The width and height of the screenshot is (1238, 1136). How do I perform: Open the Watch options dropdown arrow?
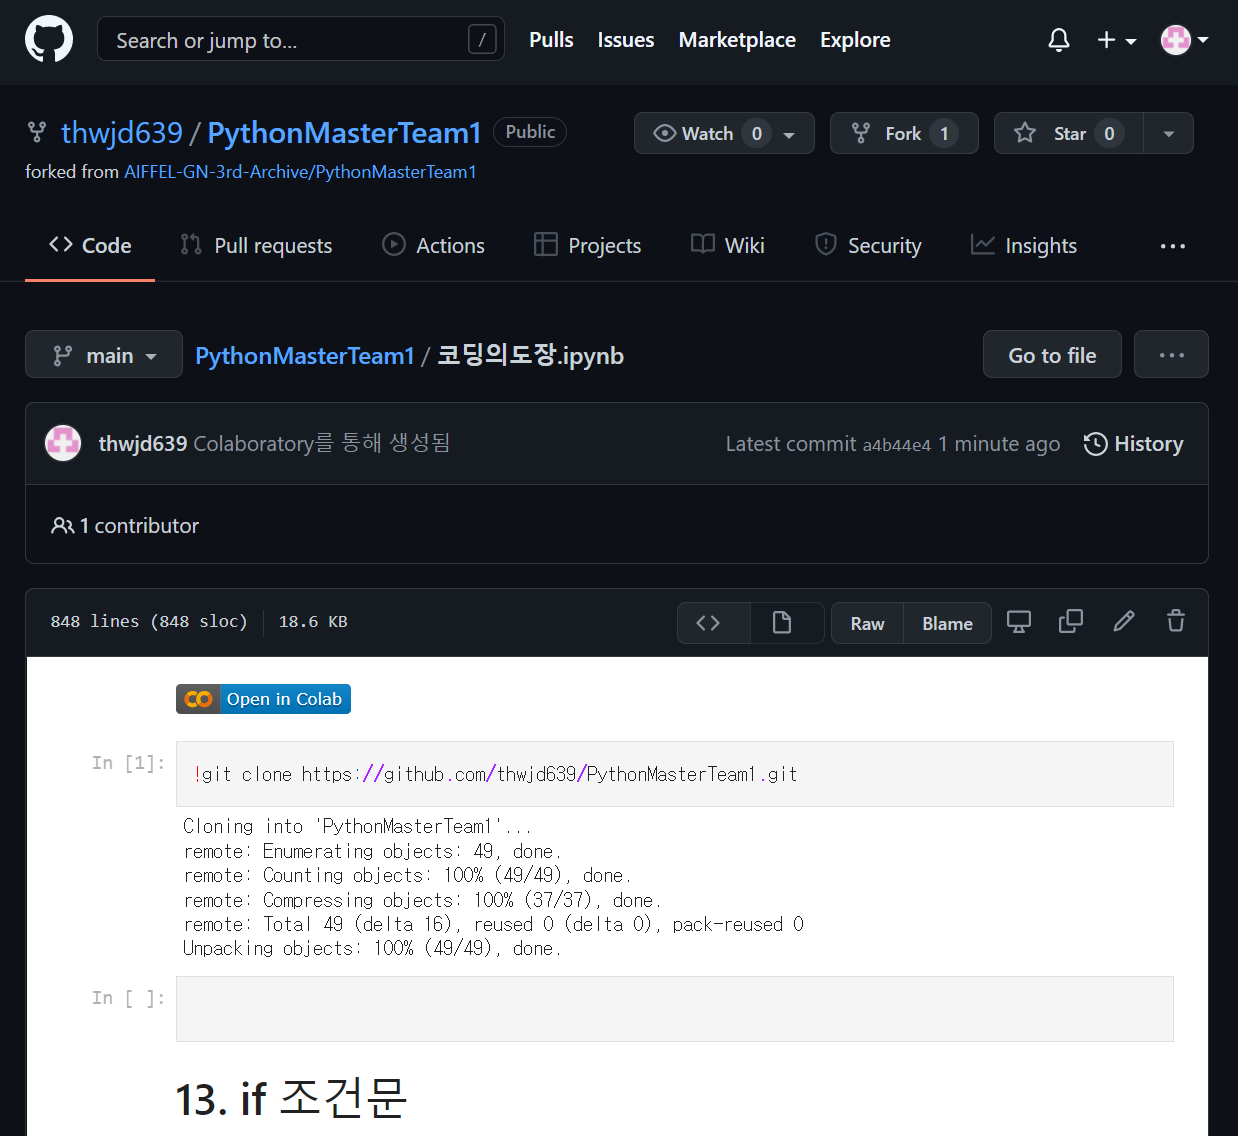point(789,132)
